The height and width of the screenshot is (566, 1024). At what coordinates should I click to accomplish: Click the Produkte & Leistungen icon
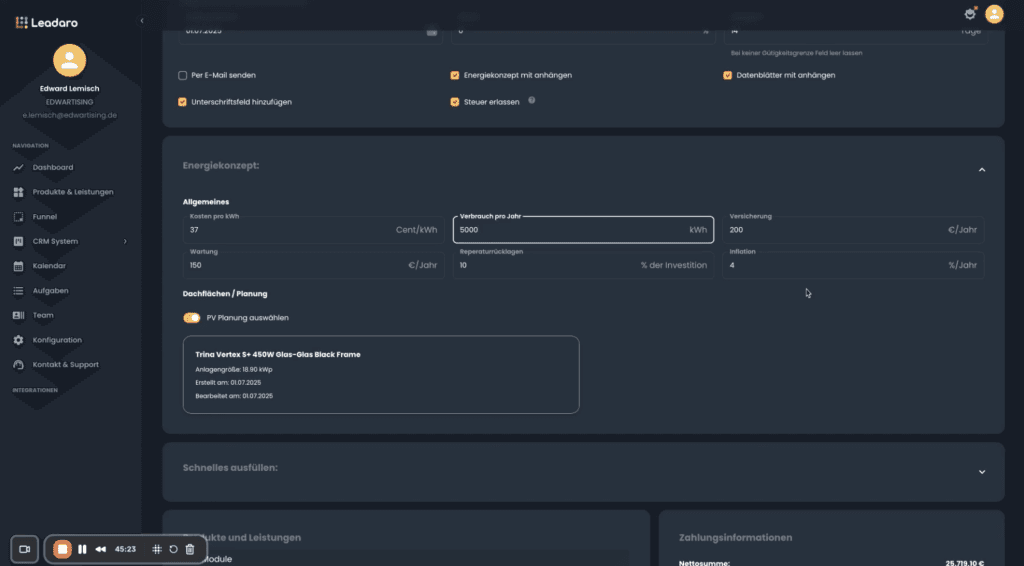coord(18,192)
